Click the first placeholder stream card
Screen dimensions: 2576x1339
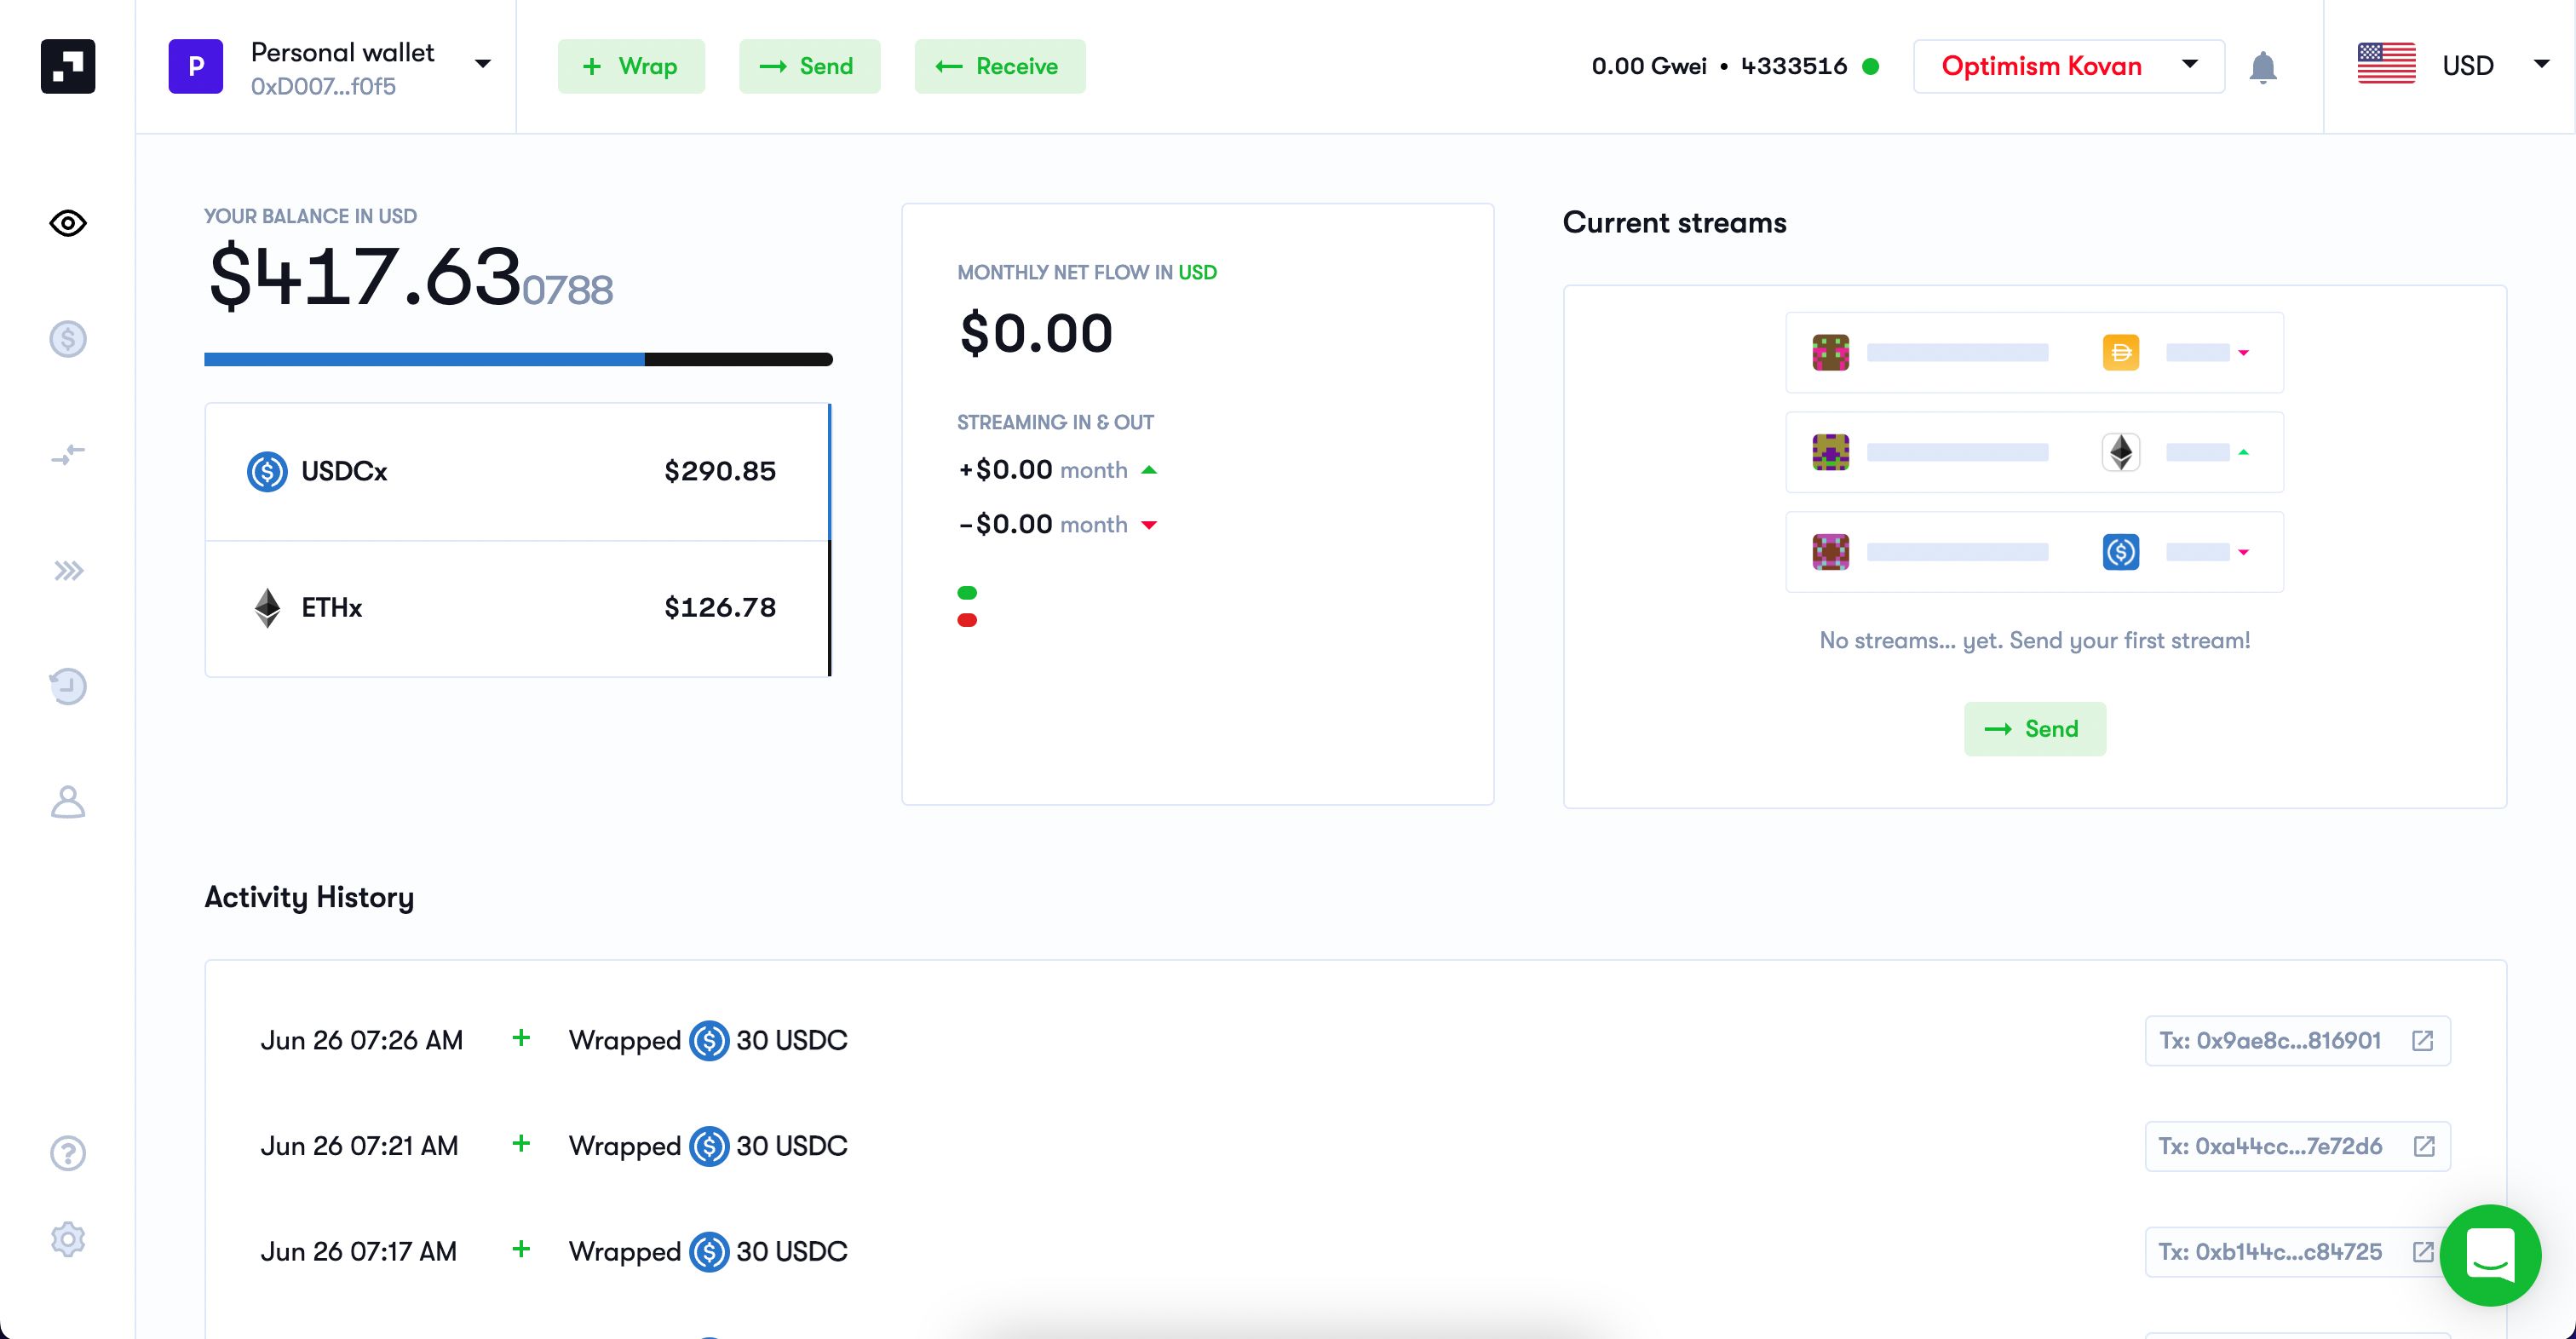[2035, 352]
